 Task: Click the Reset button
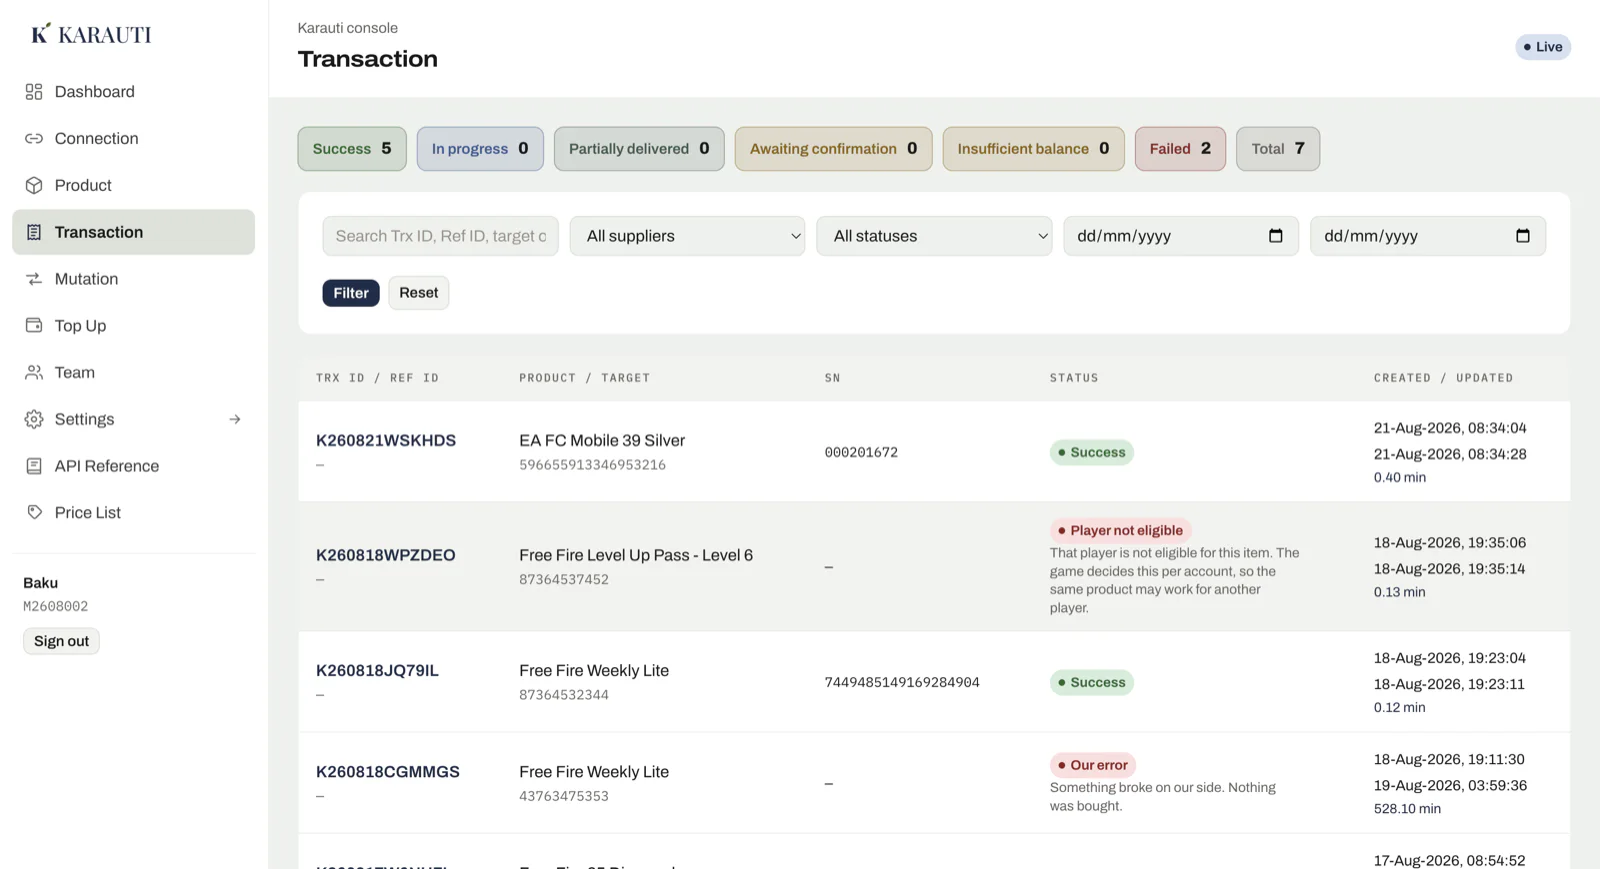[419, 293]
